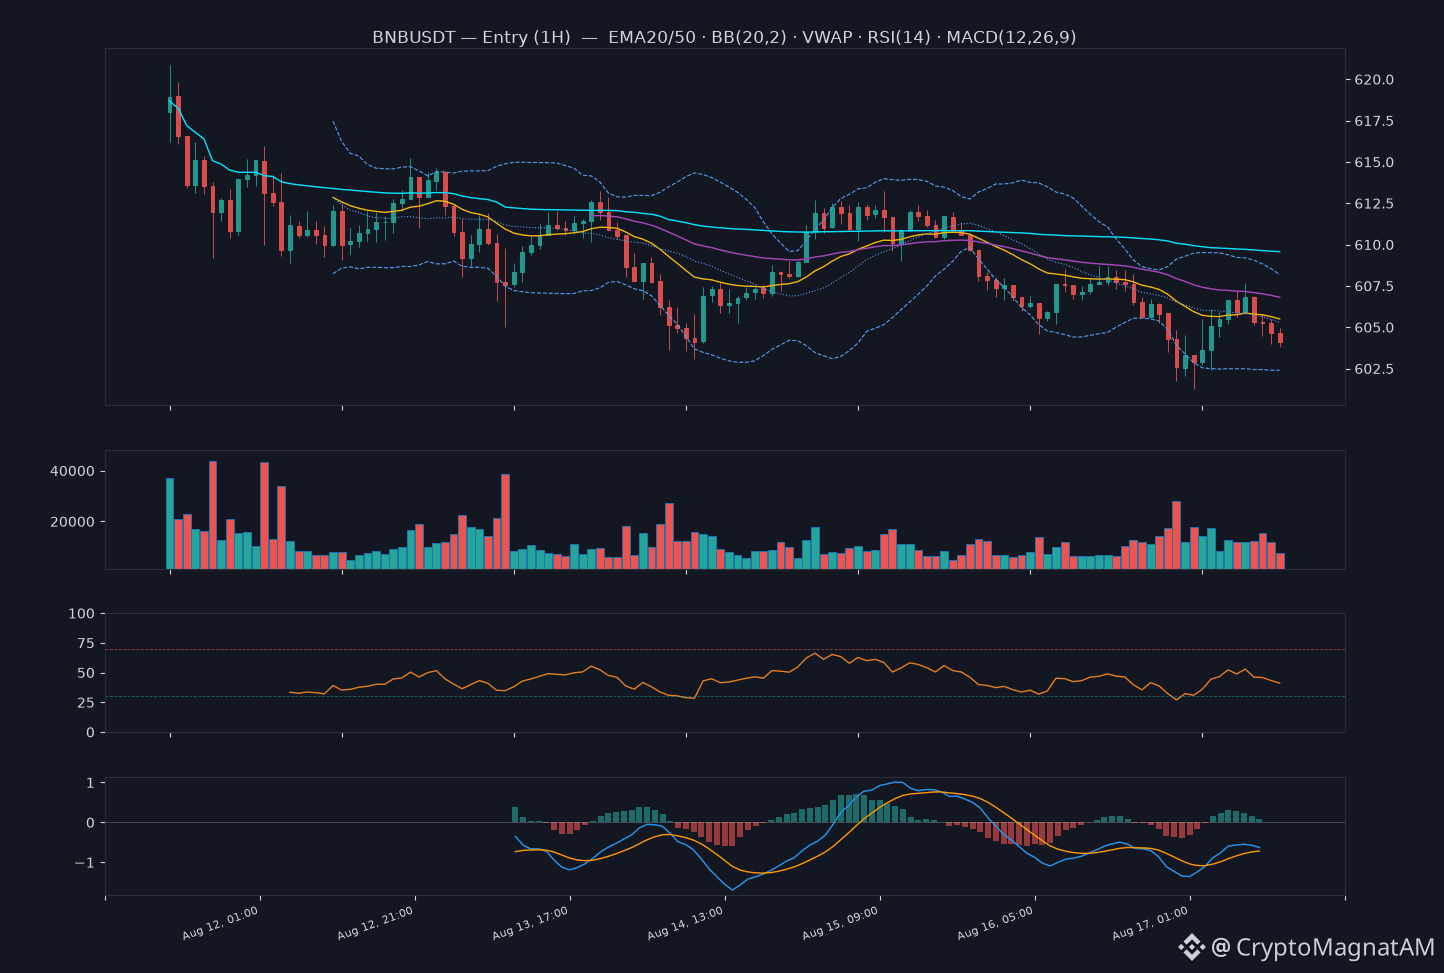The width and height of the screenshot is (1444, 973).
Task: Select the 0 label on MACD axis
Action: point(91,823)
